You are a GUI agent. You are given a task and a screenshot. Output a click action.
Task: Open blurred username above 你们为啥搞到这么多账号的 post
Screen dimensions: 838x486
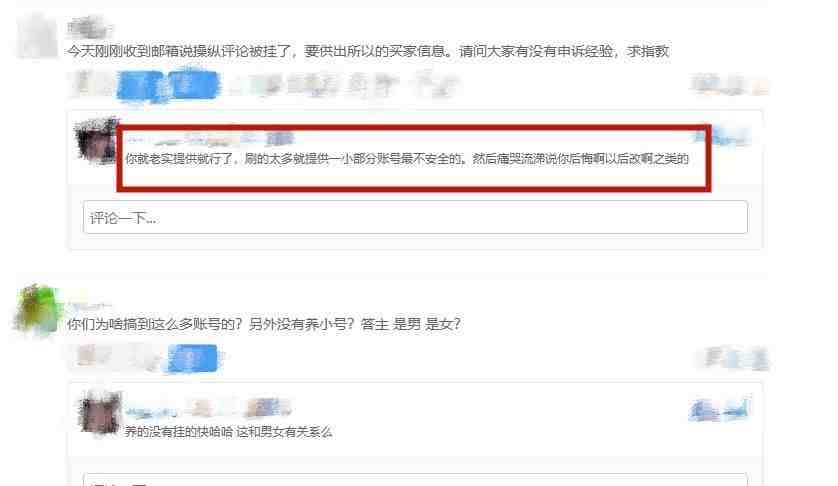[89, 306]
